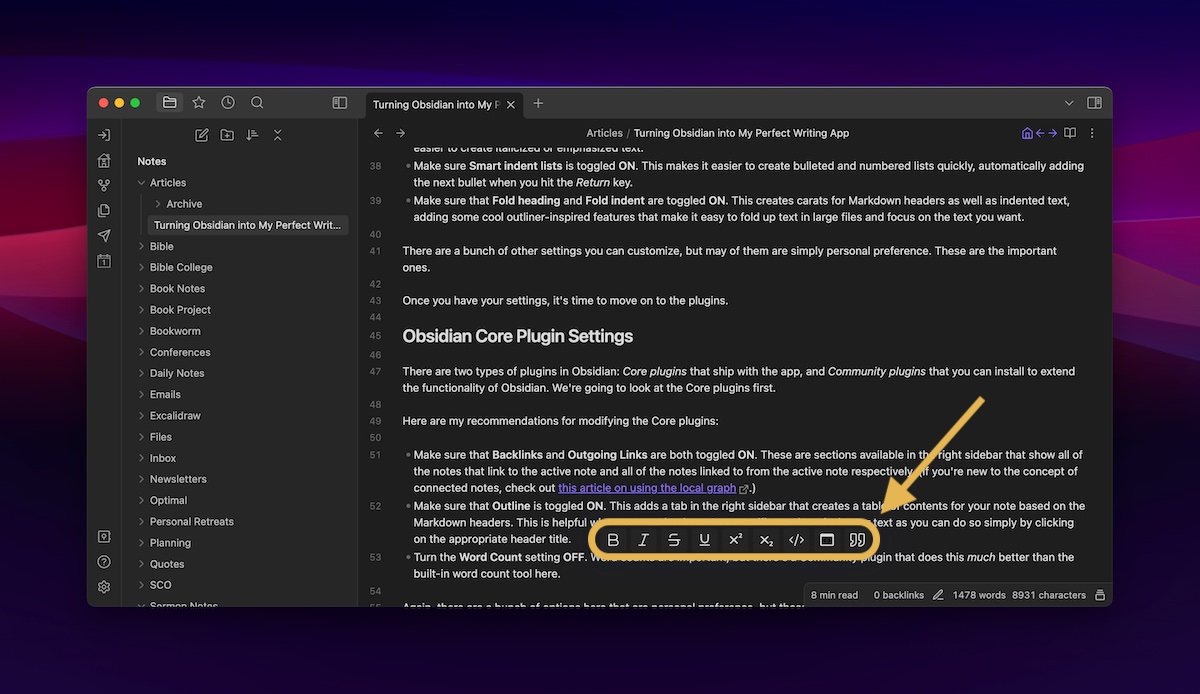Viewport: 1200px width, 694px height.
Task: Click the purple home icon in header
Action: 1027,133
